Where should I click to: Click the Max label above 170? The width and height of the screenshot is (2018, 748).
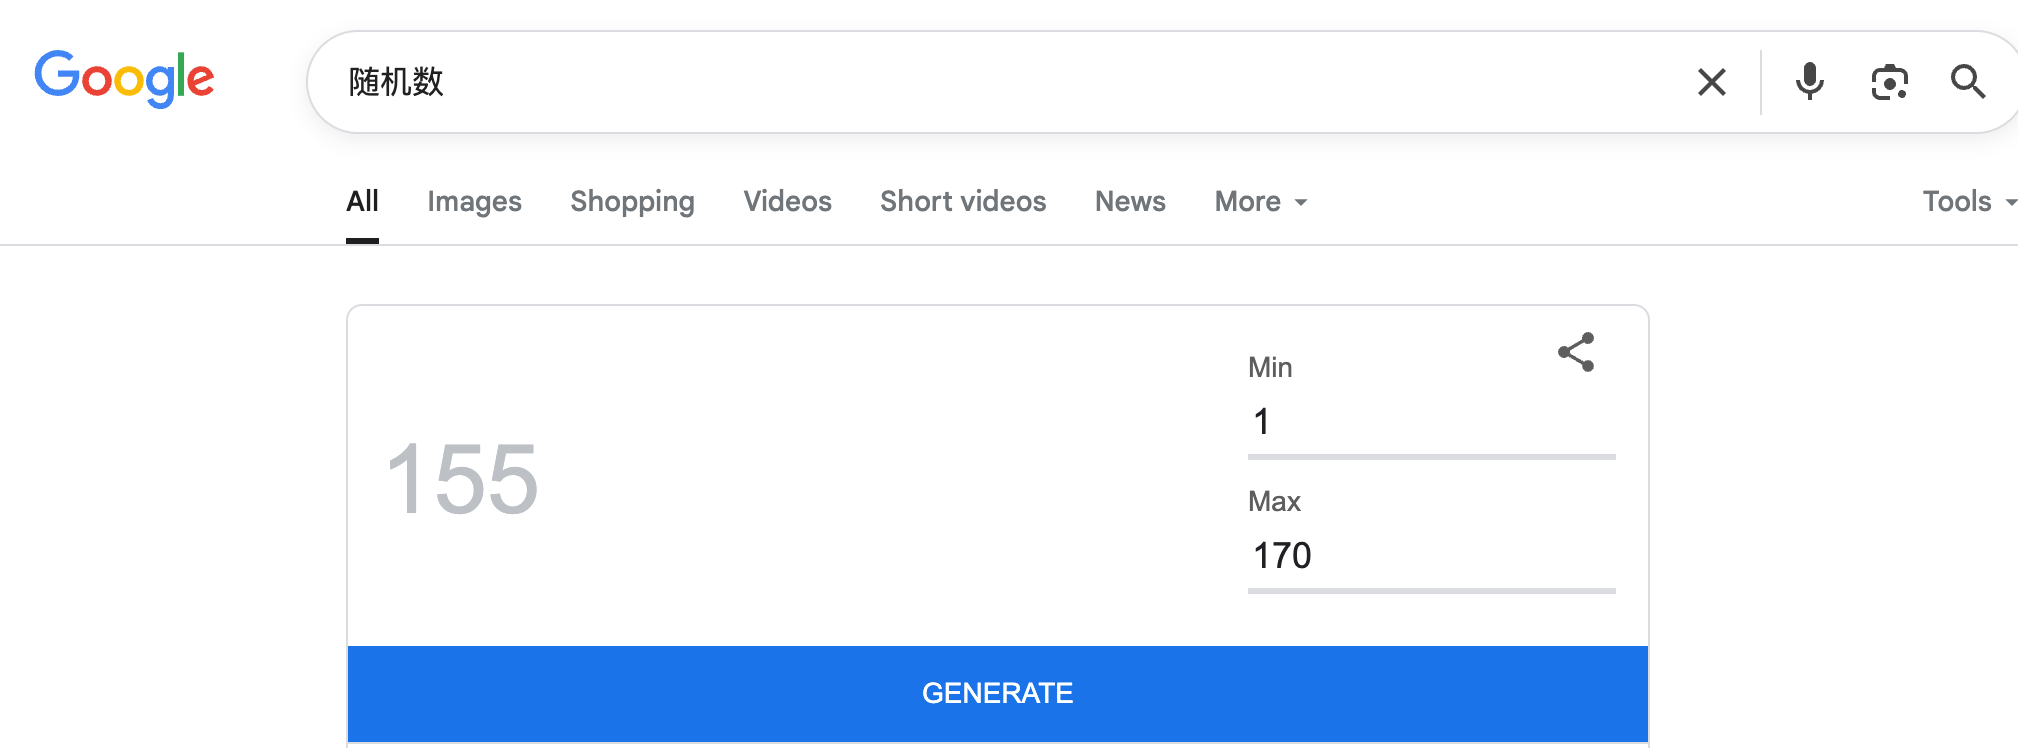point(1274,501)
